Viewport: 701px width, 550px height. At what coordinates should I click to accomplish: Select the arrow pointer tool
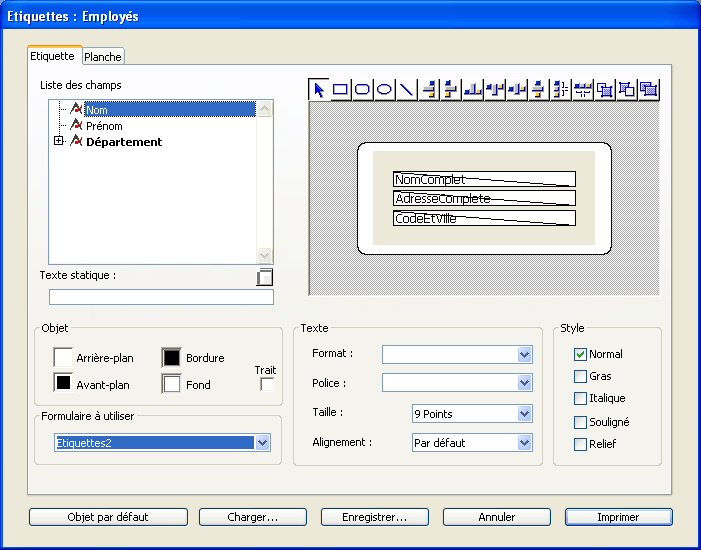click(319, 89)
